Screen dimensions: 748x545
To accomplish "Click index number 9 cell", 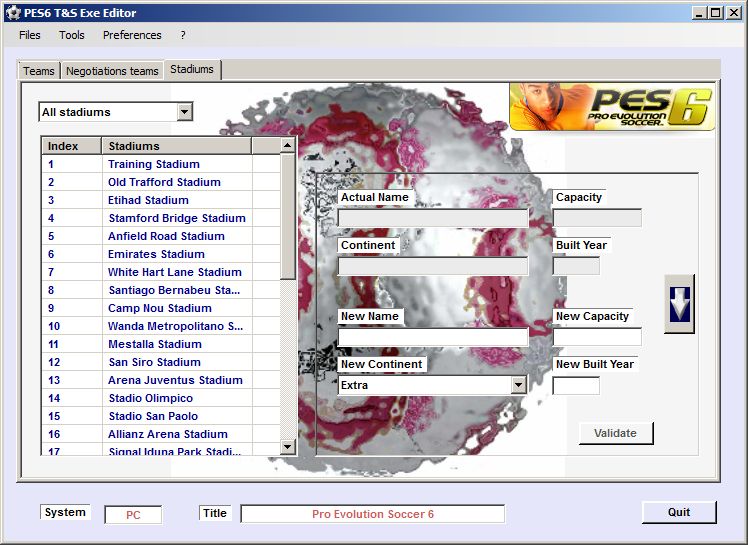I will [72, 308].
